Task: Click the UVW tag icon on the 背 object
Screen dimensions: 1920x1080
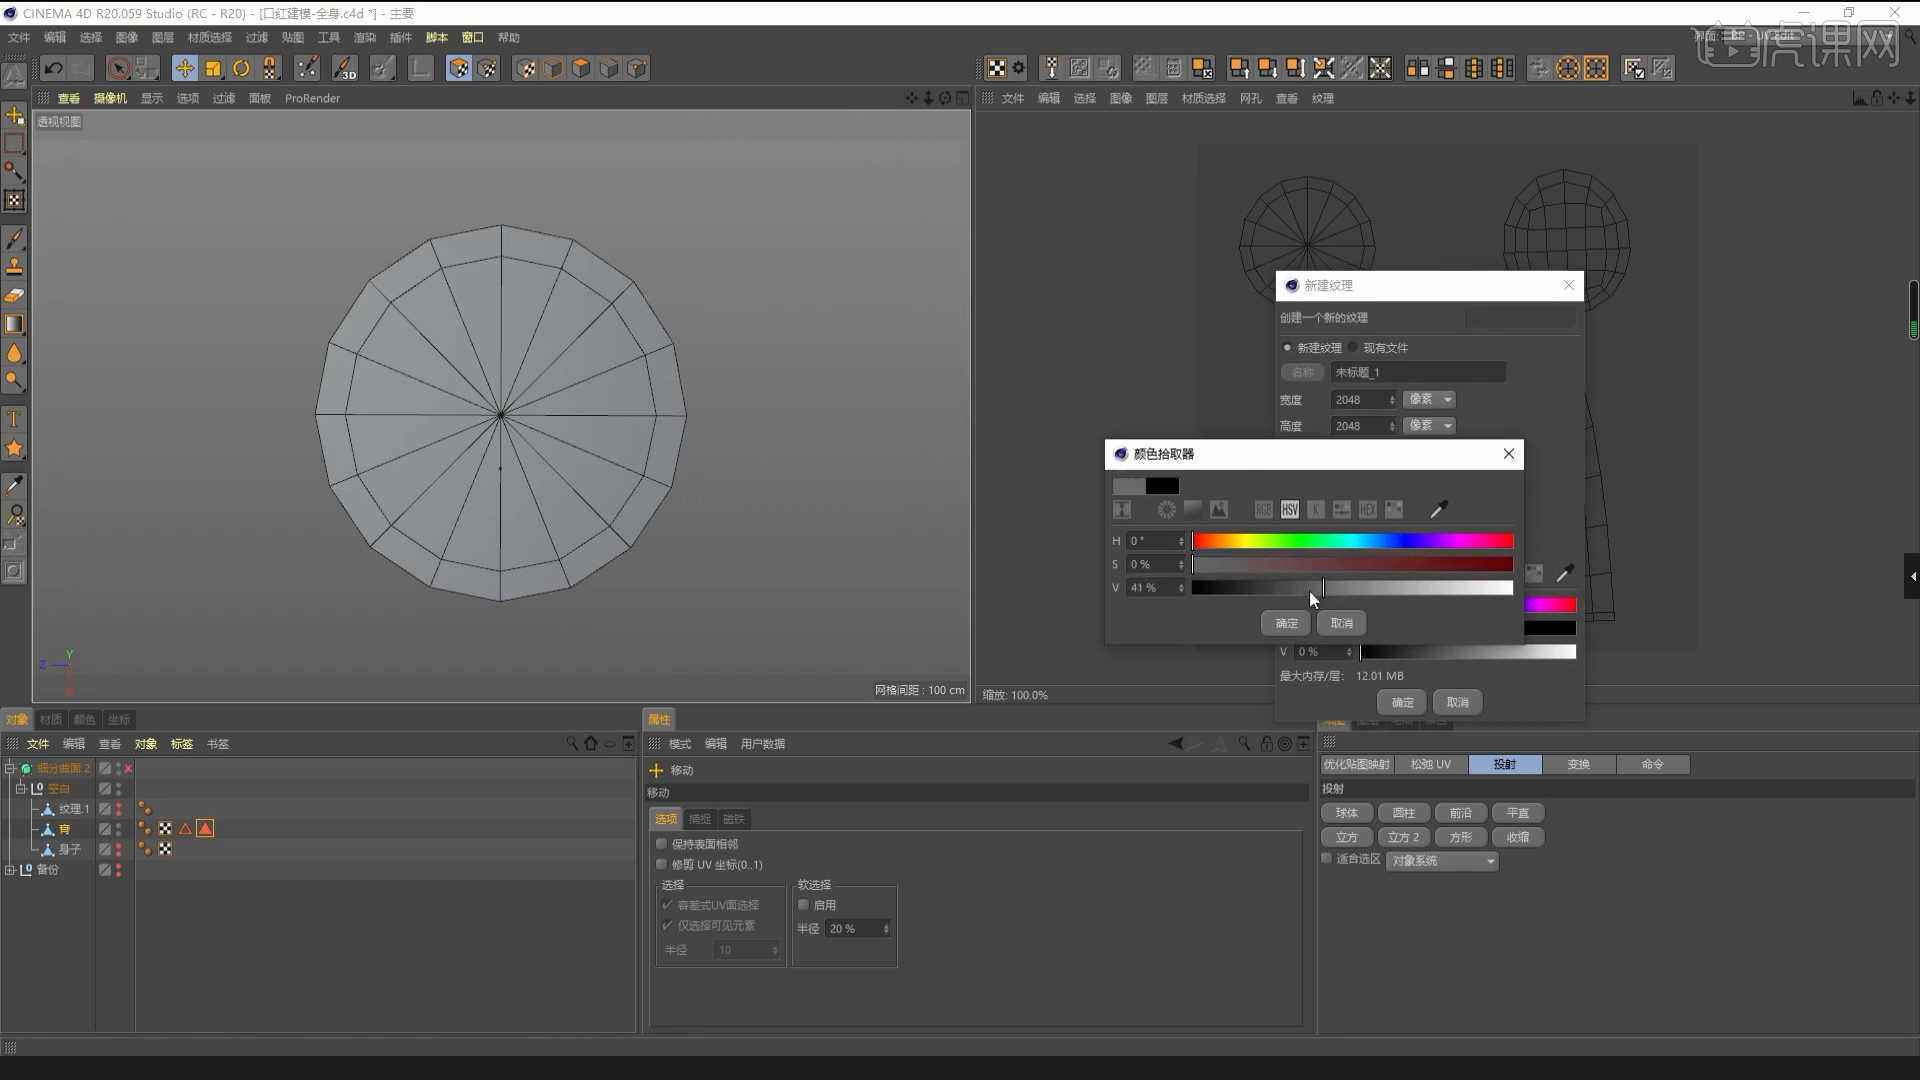Action: click(165, 829)
